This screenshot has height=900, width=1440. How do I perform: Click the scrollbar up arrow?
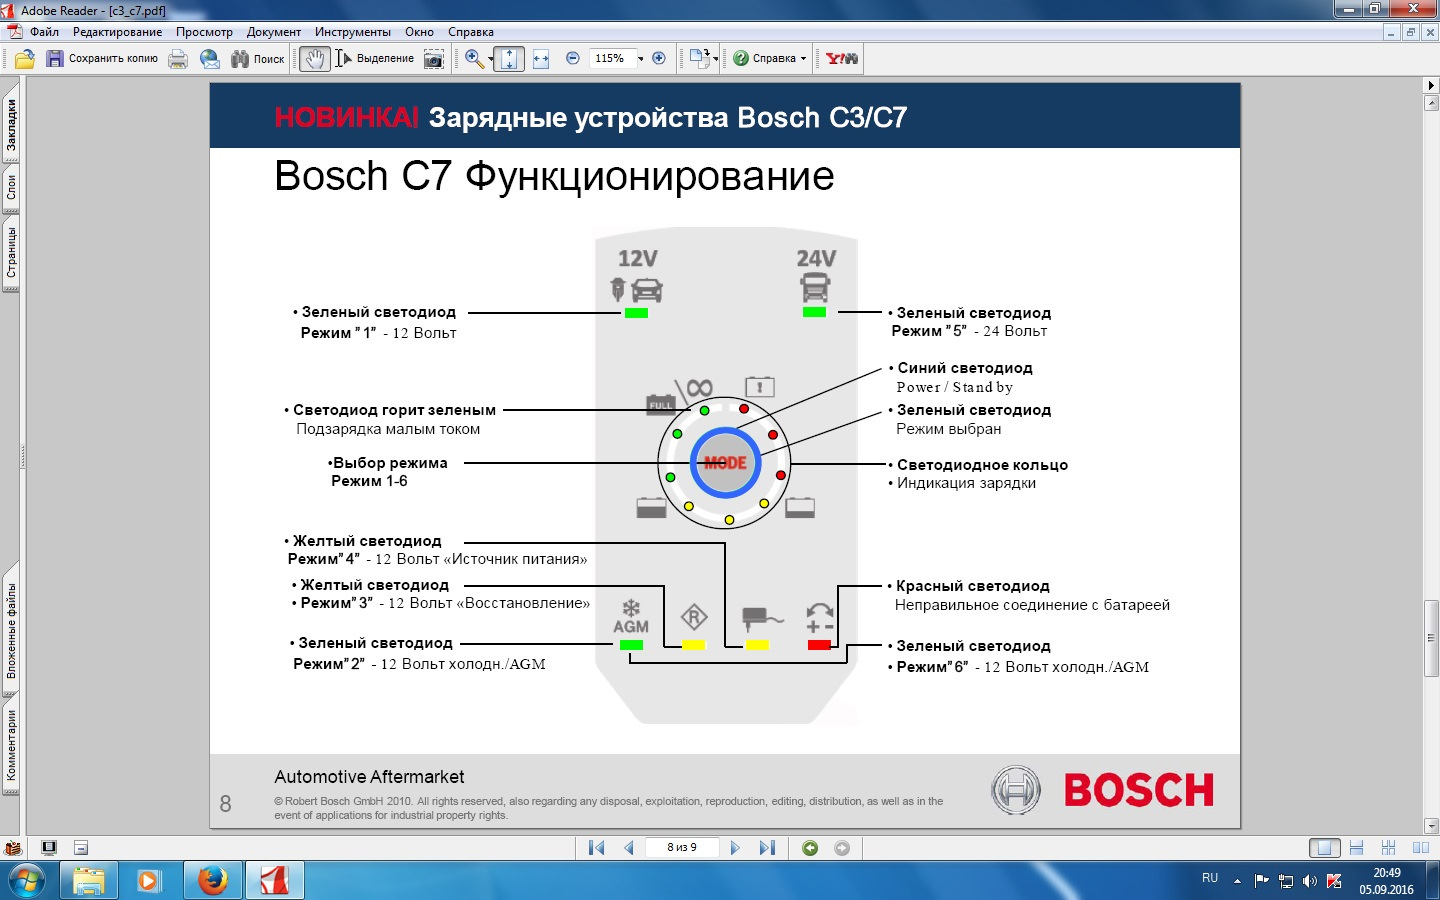tap(1431, 104)
